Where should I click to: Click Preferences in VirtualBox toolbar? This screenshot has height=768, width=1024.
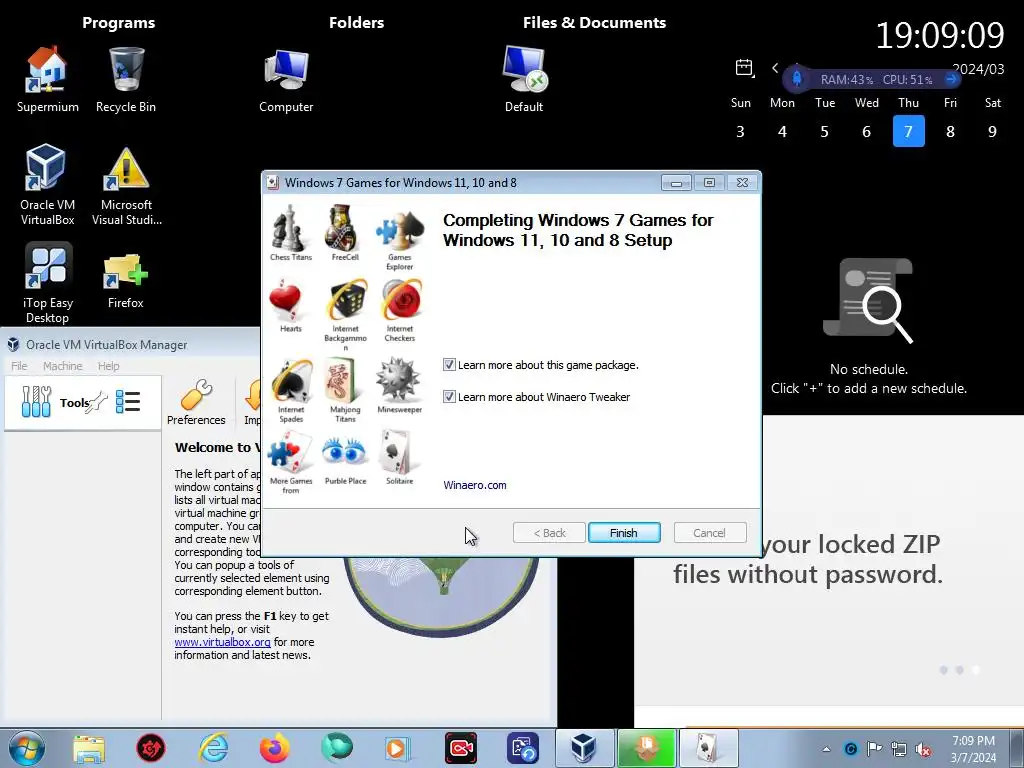pyautogui.click(x=196, y=402)
